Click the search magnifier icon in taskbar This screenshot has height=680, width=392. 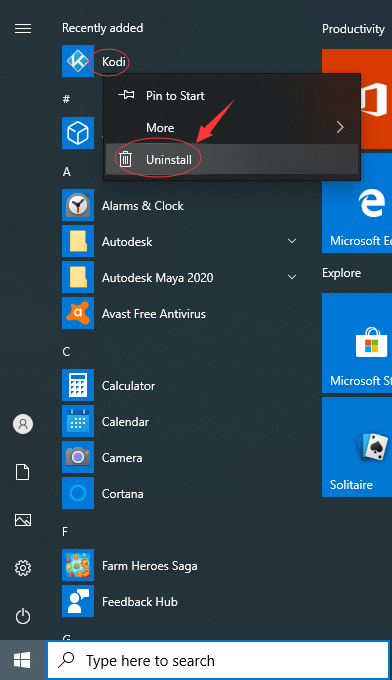coord(66,660)
